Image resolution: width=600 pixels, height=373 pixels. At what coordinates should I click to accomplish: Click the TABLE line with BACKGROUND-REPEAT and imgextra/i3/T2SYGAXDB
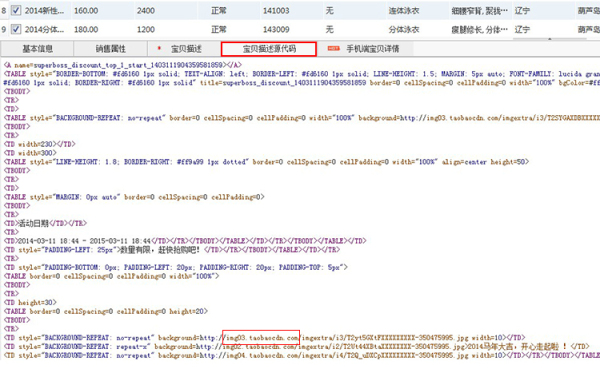click(x=302, y=118)
